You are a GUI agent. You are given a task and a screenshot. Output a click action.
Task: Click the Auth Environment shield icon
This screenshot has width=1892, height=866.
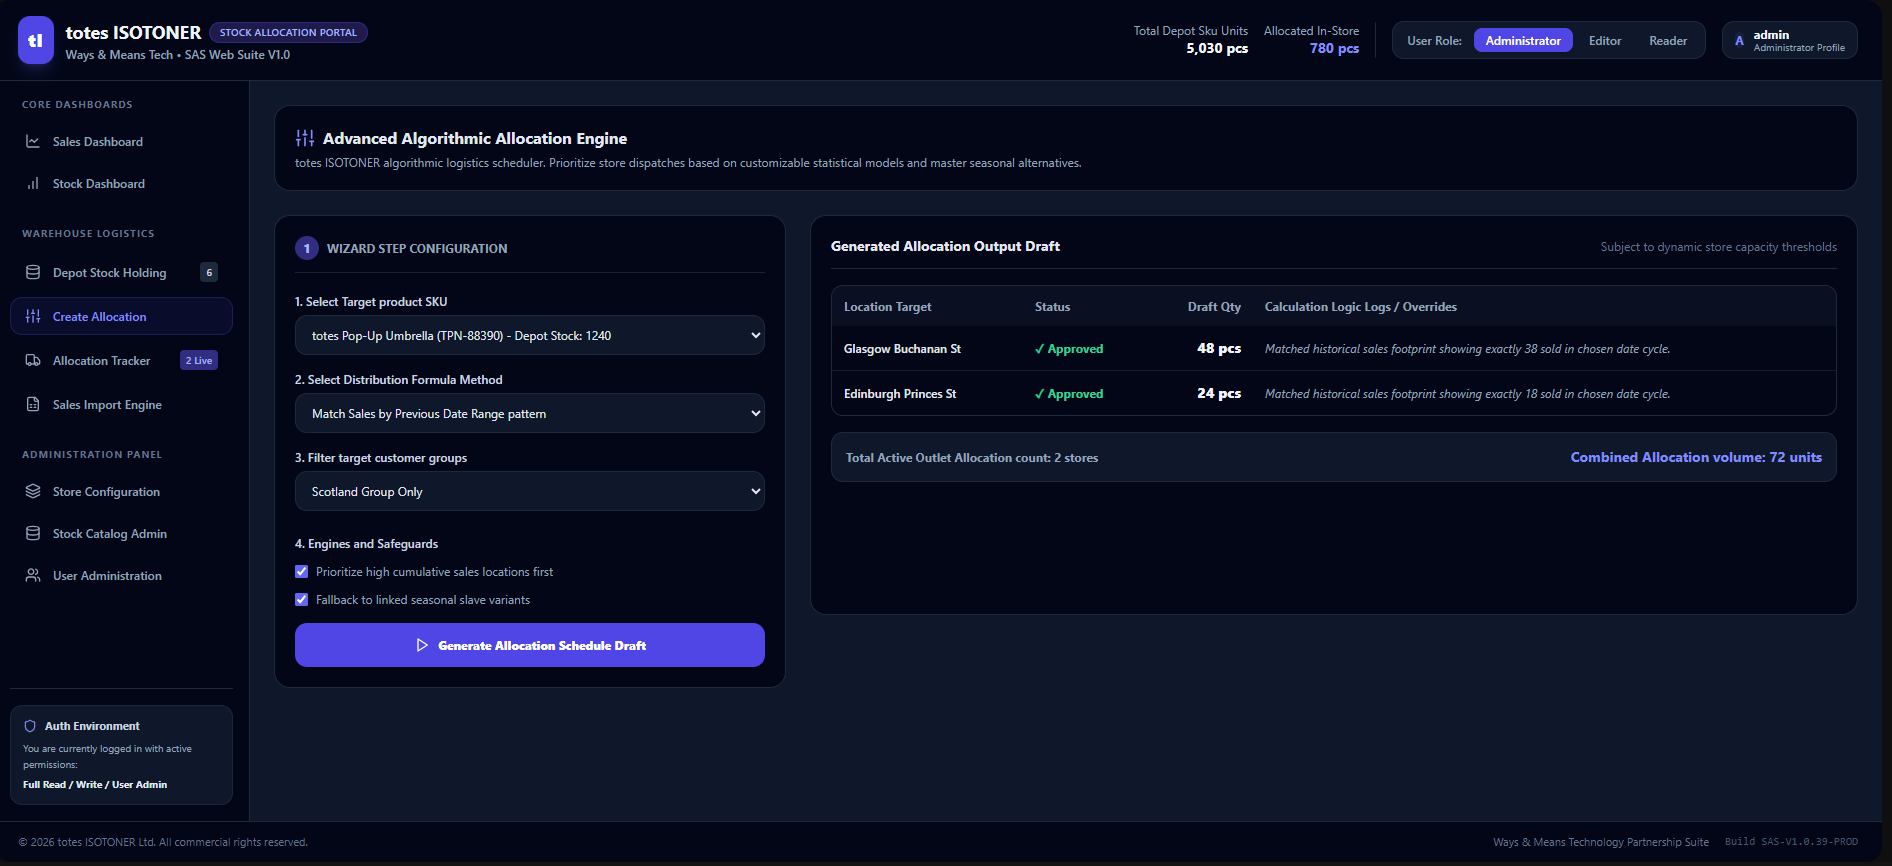click(30, 726)
